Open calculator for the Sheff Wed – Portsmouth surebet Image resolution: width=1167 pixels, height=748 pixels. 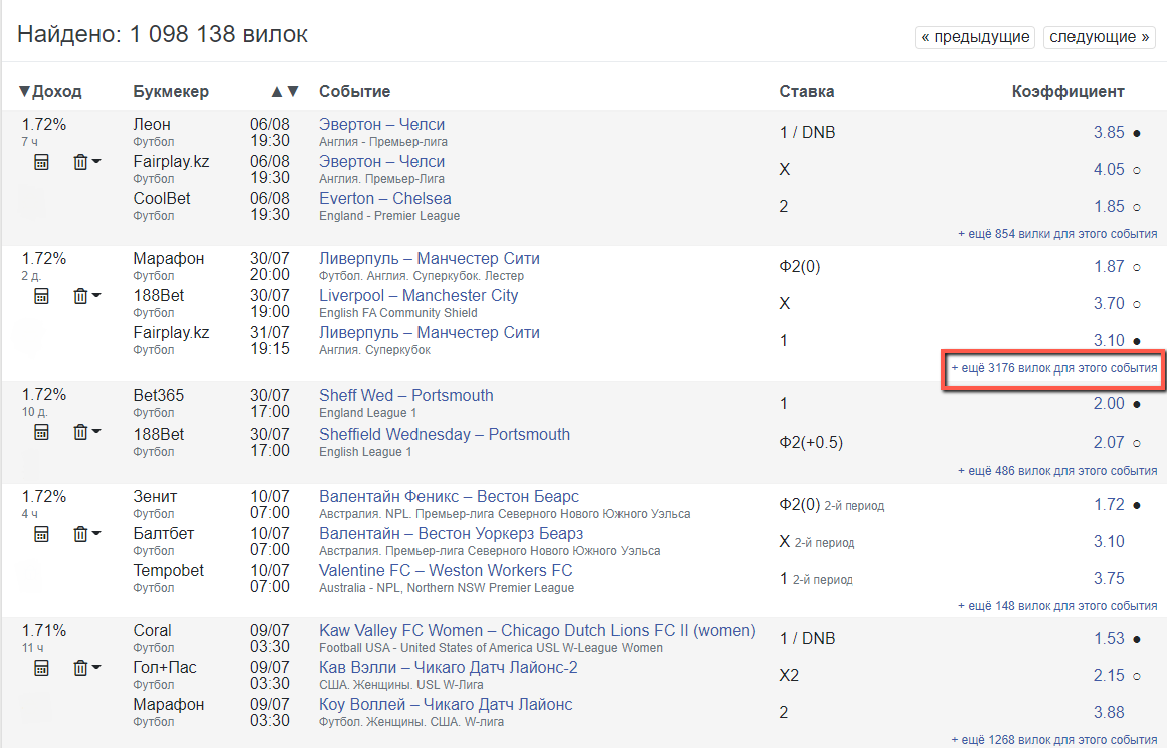coord(42,432)
